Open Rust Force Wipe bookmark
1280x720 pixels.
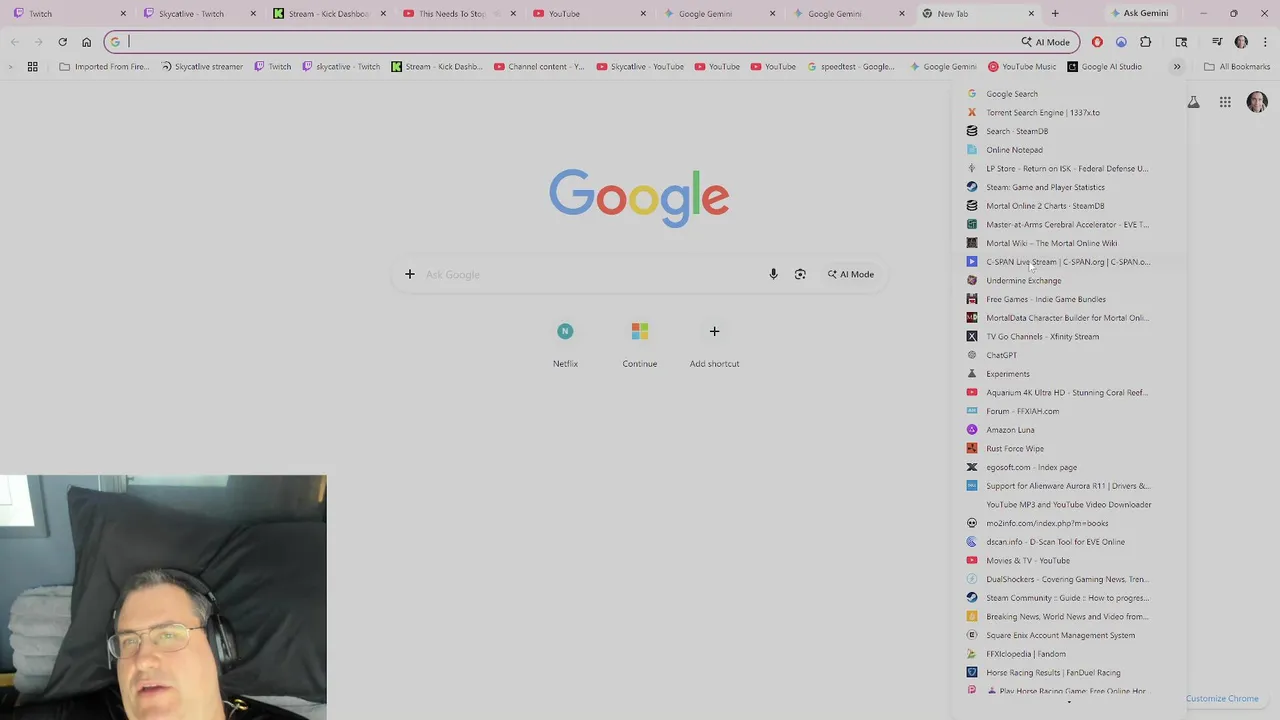coord(1068,448)
